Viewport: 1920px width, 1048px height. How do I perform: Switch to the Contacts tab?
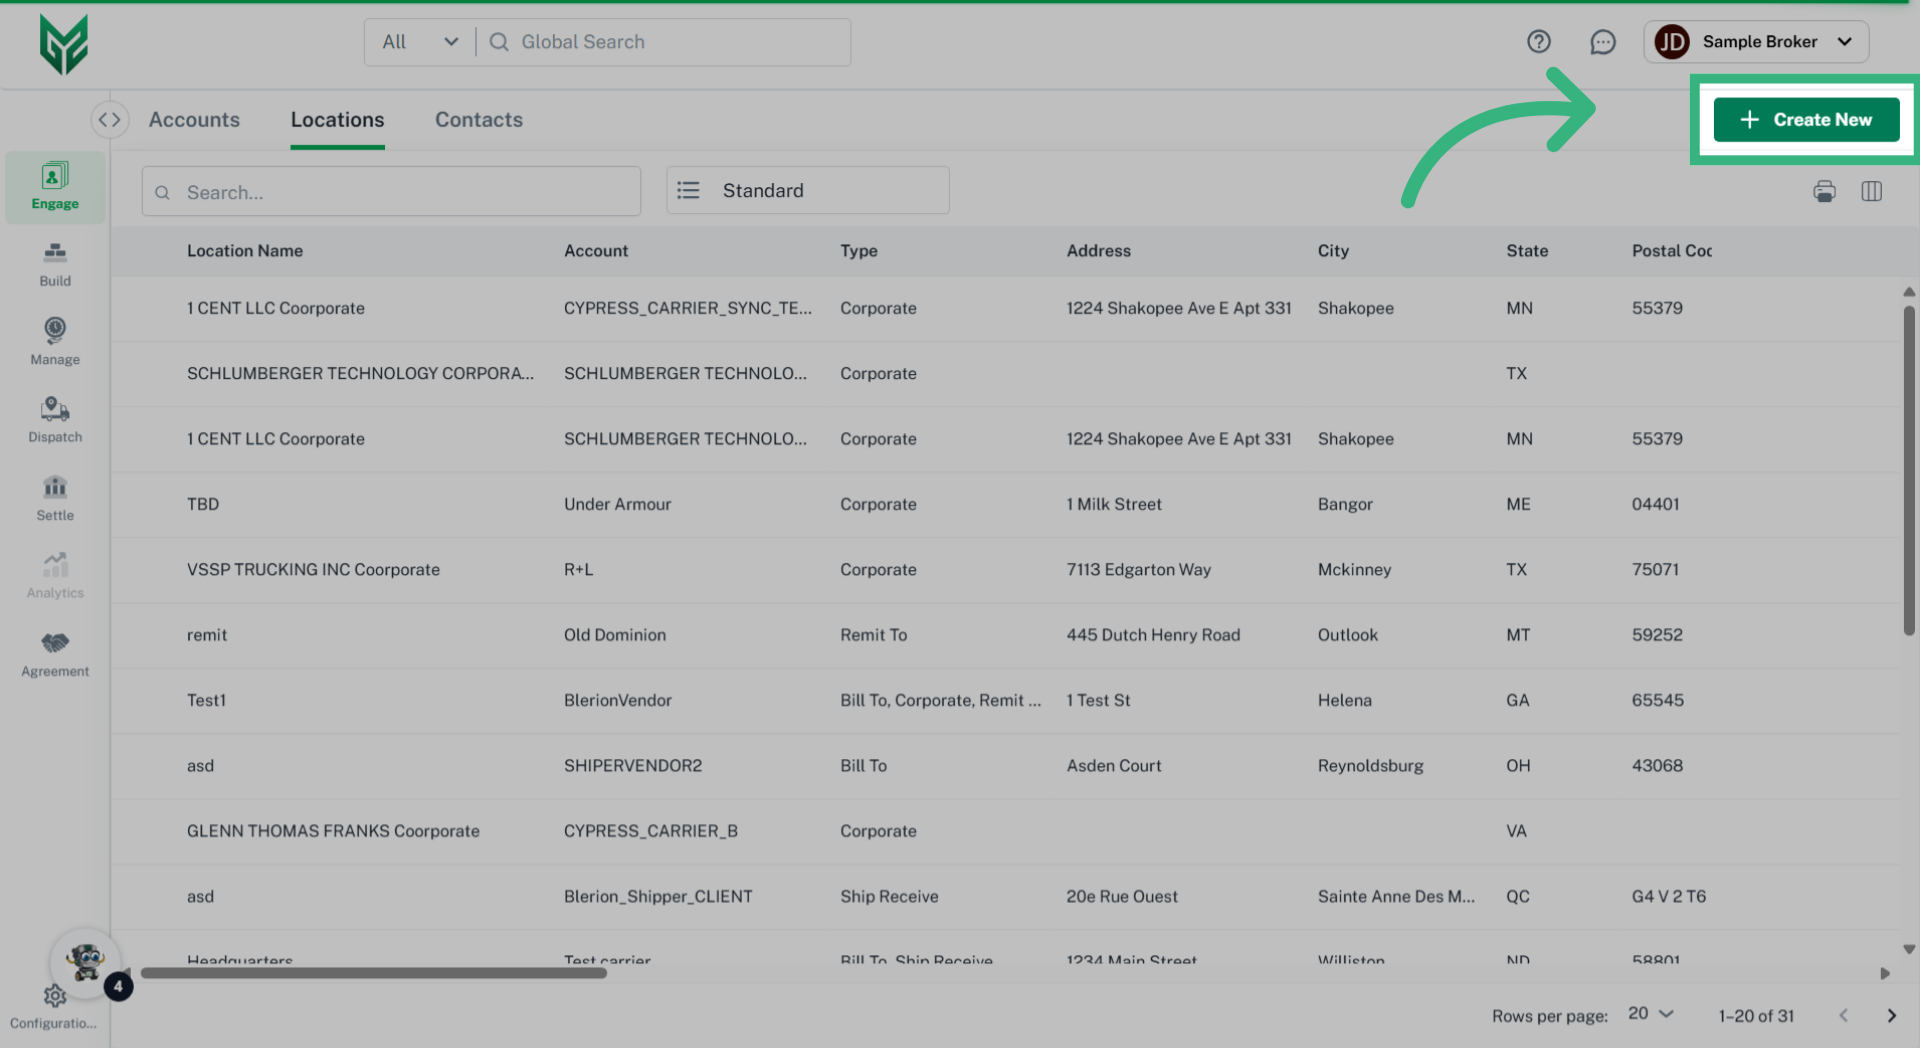click(x=478, y=120)
